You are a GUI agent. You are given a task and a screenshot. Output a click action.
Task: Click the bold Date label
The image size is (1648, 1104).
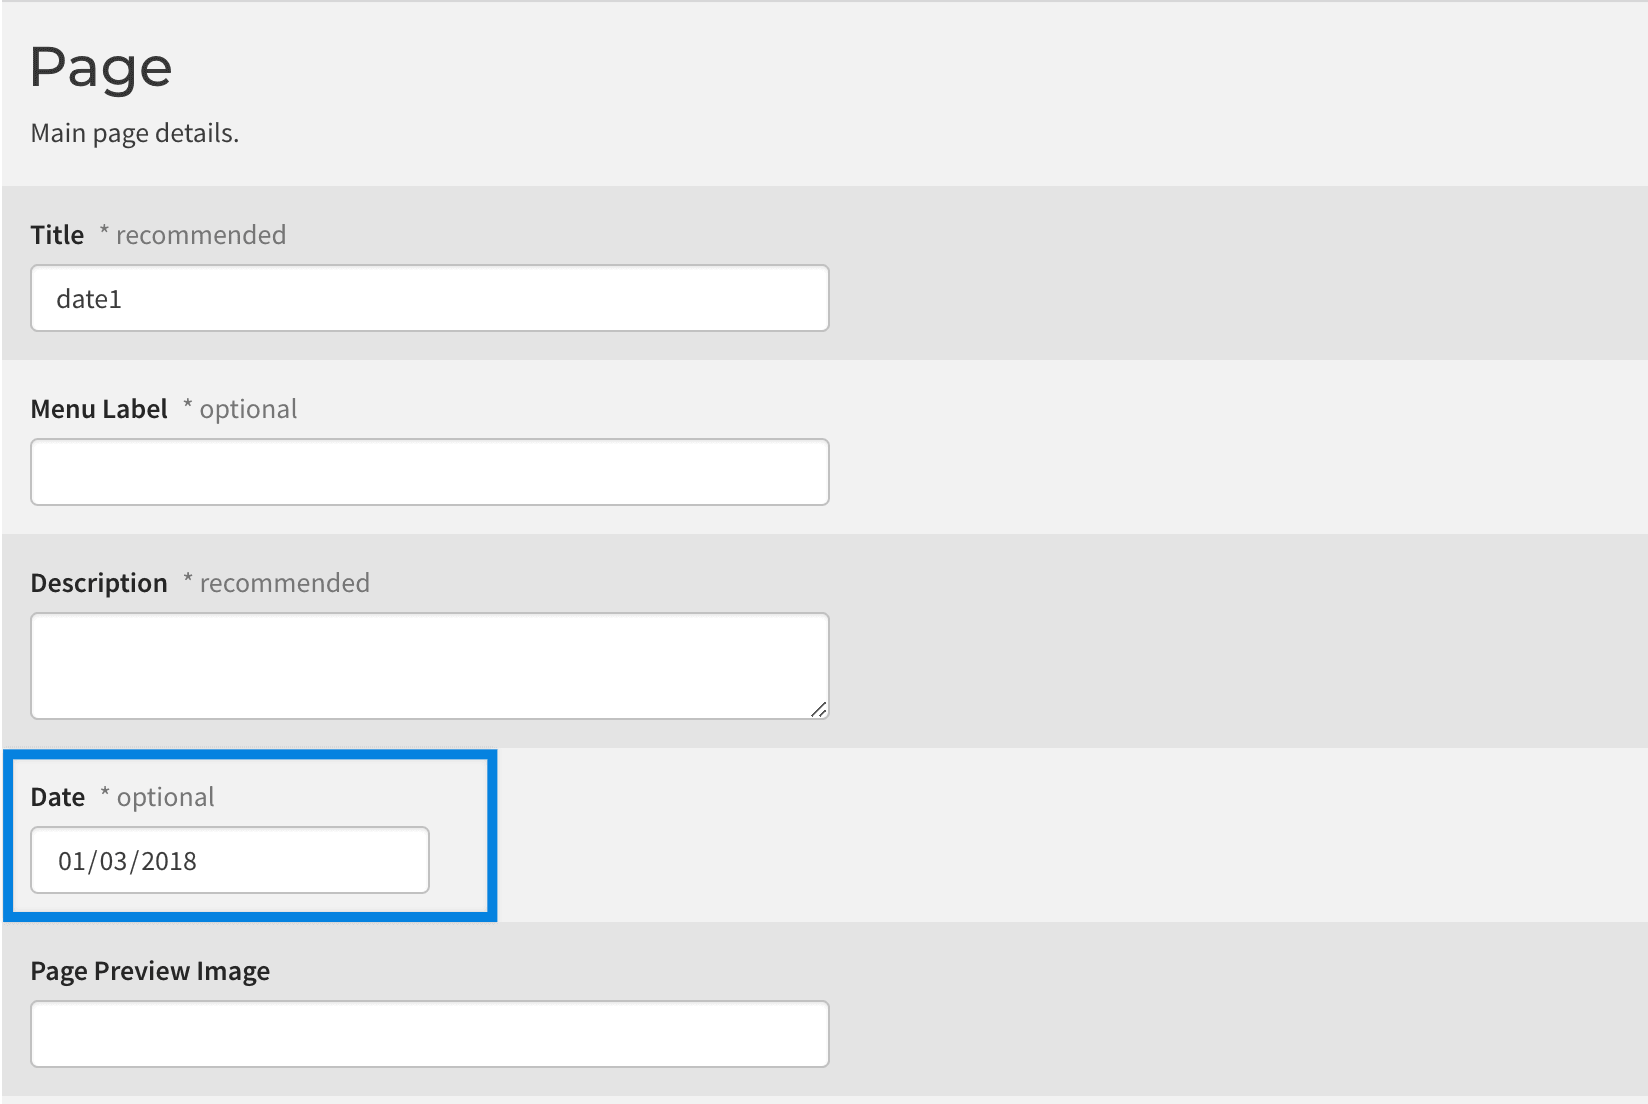[58, 797]
